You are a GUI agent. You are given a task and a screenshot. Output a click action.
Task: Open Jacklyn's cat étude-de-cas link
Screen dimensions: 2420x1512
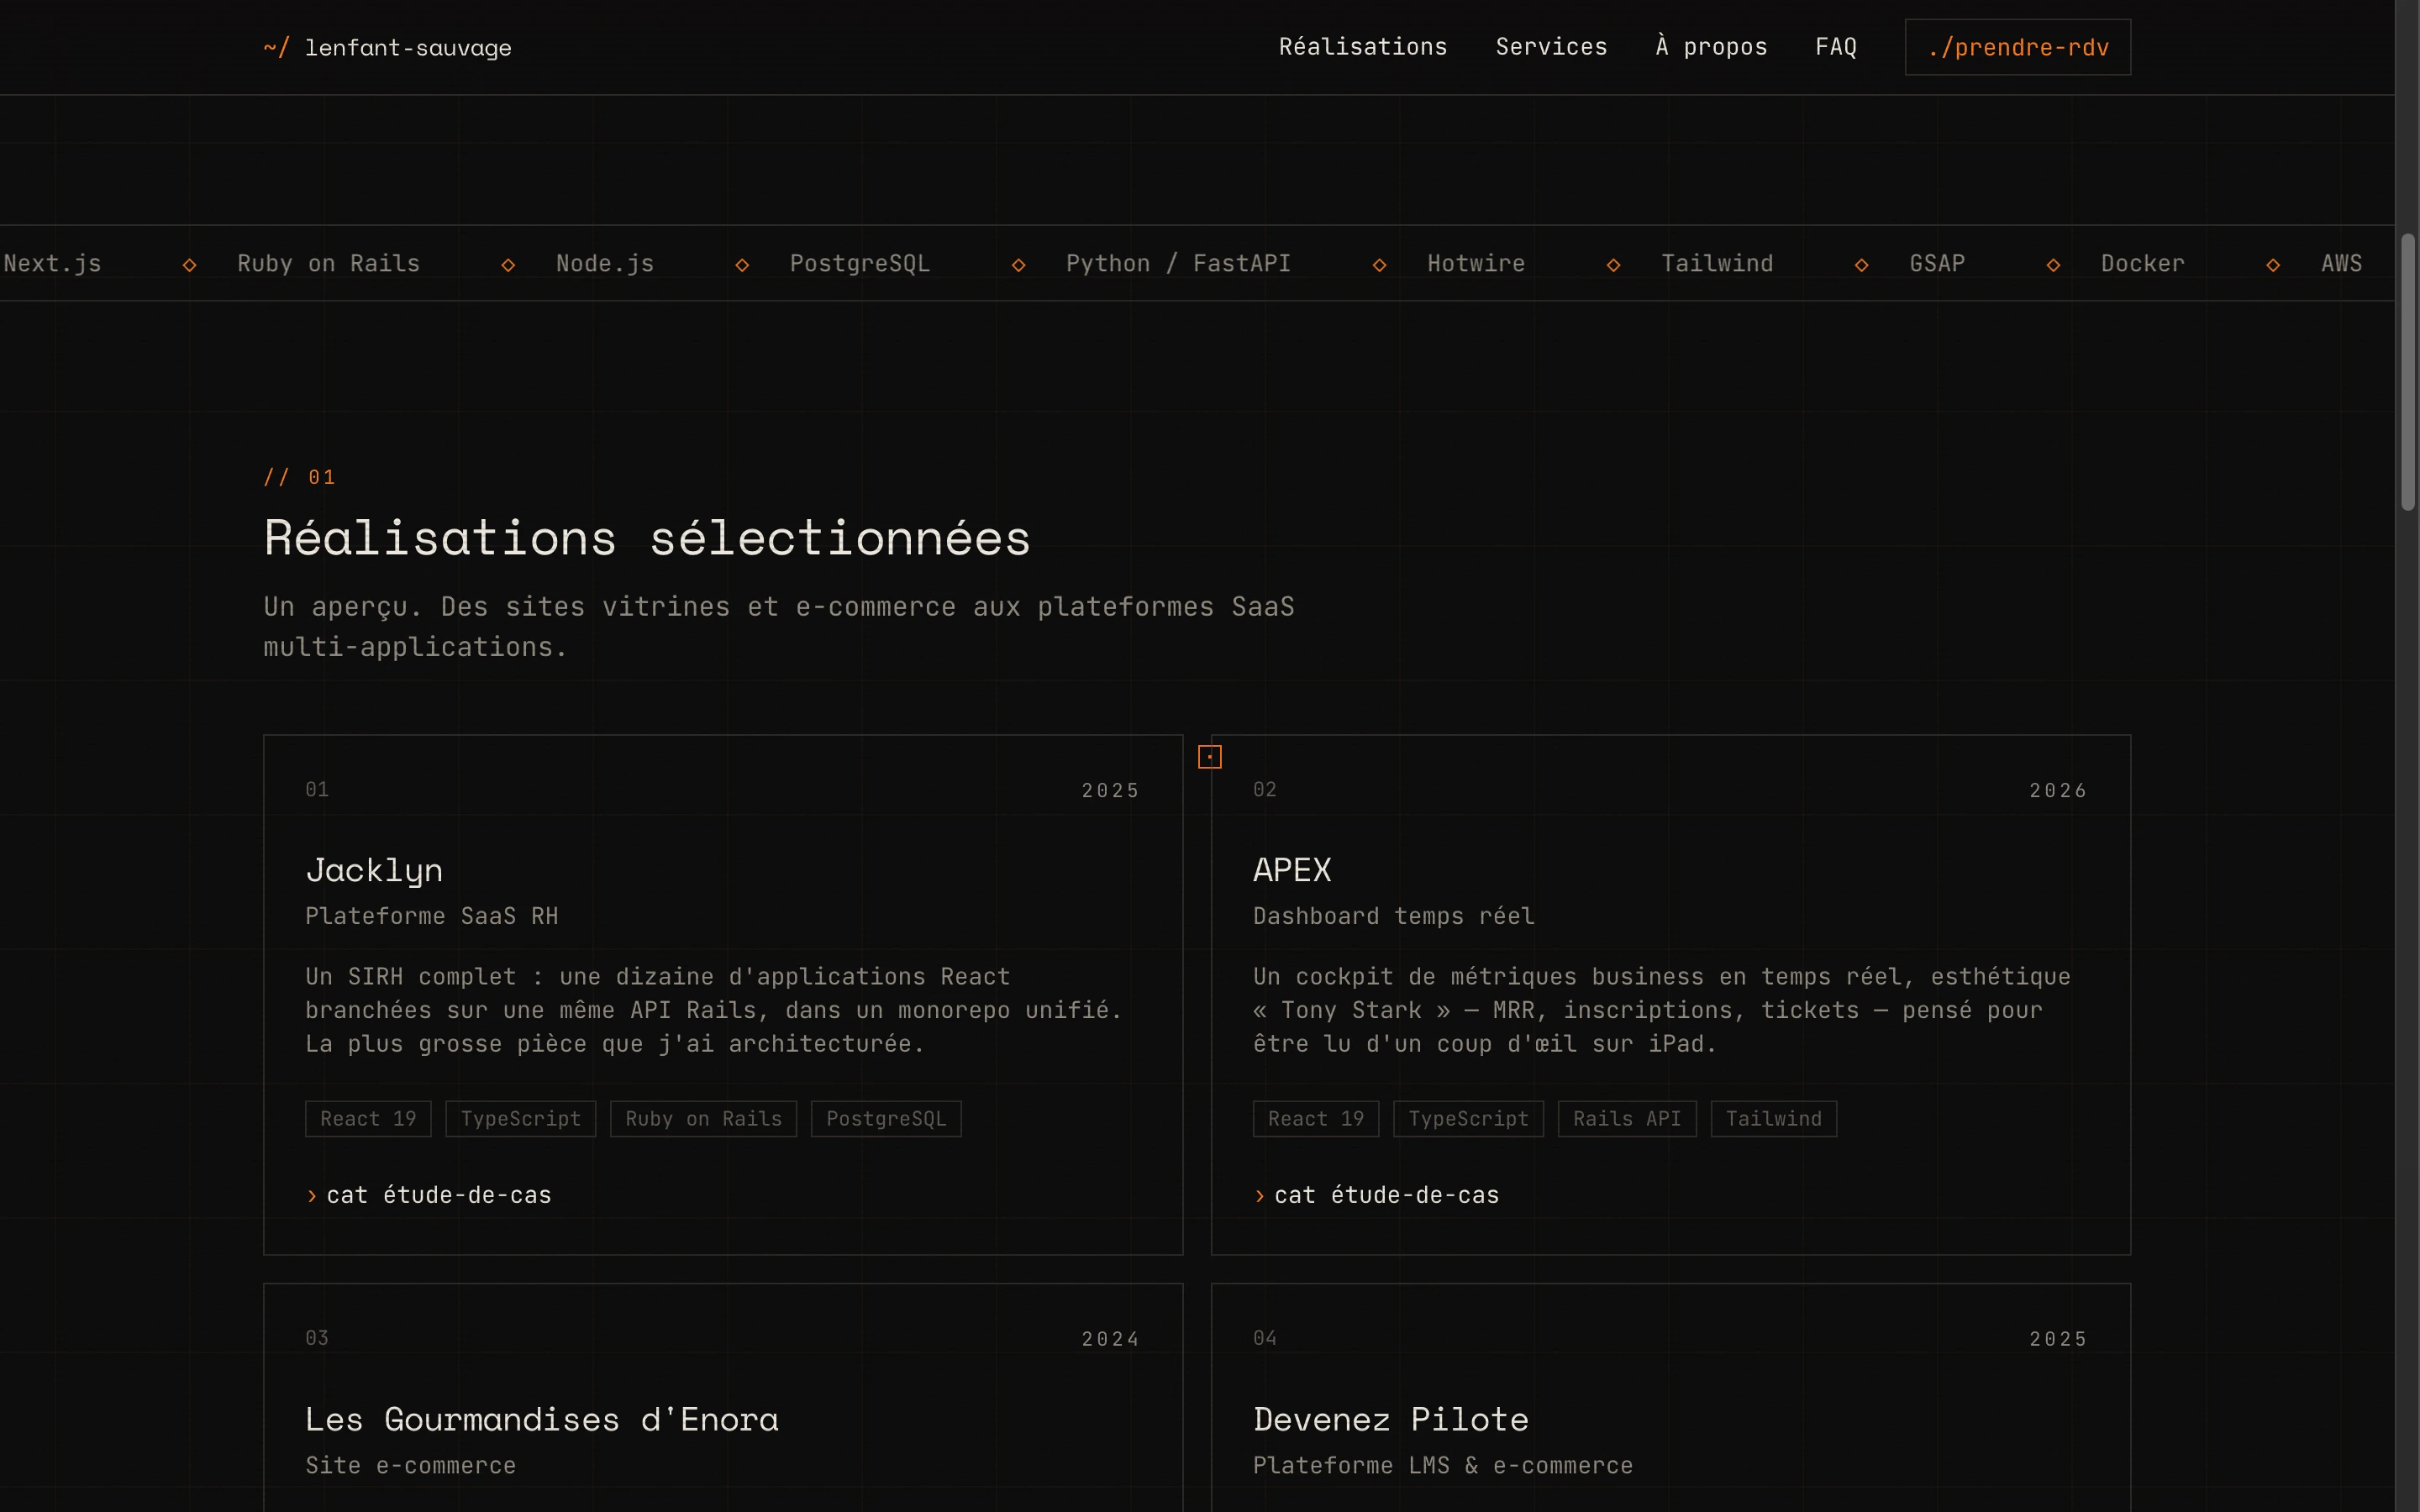[429, 1195]
